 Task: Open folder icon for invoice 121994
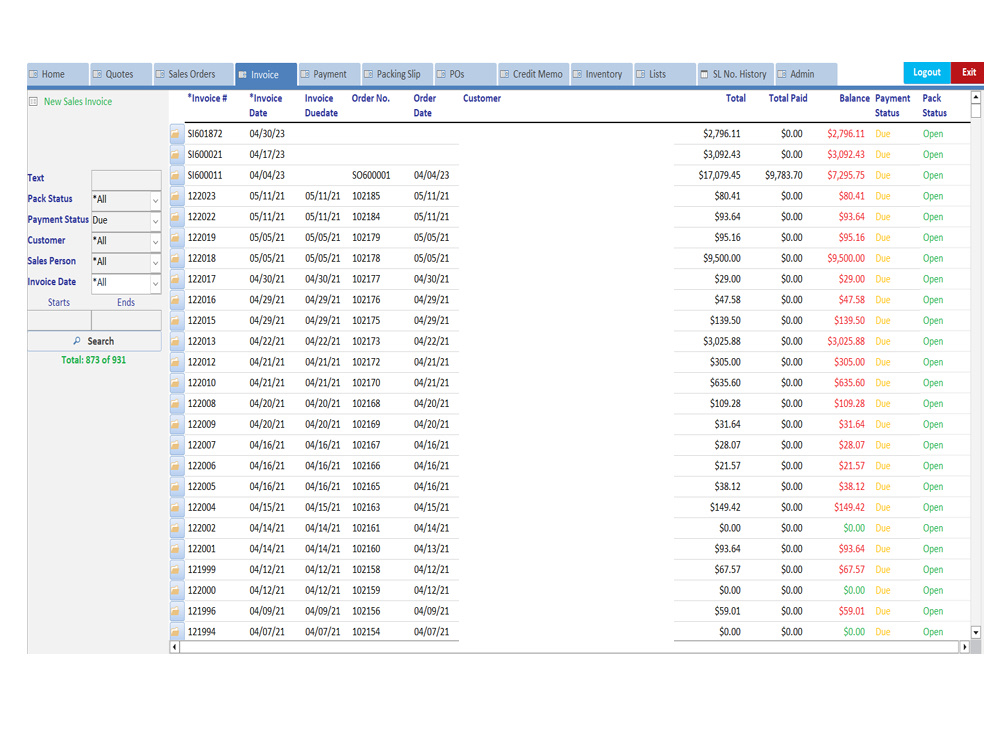tap(175, 631)
